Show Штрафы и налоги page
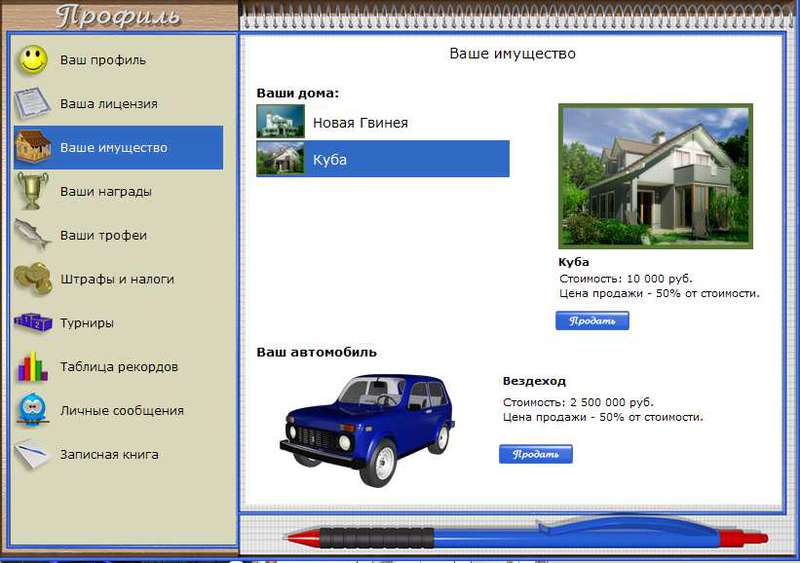Screen dimensions: 800x563 point(118,279)
